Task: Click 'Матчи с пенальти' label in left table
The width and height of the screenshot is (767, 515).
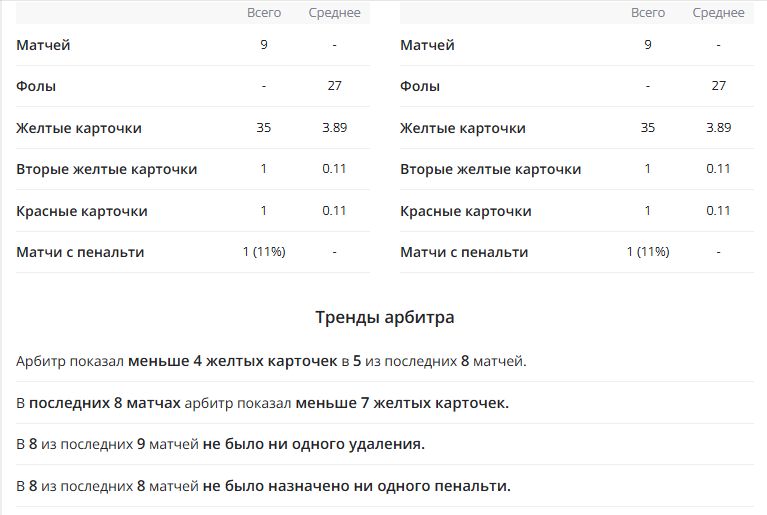Action: coord(80,252)
